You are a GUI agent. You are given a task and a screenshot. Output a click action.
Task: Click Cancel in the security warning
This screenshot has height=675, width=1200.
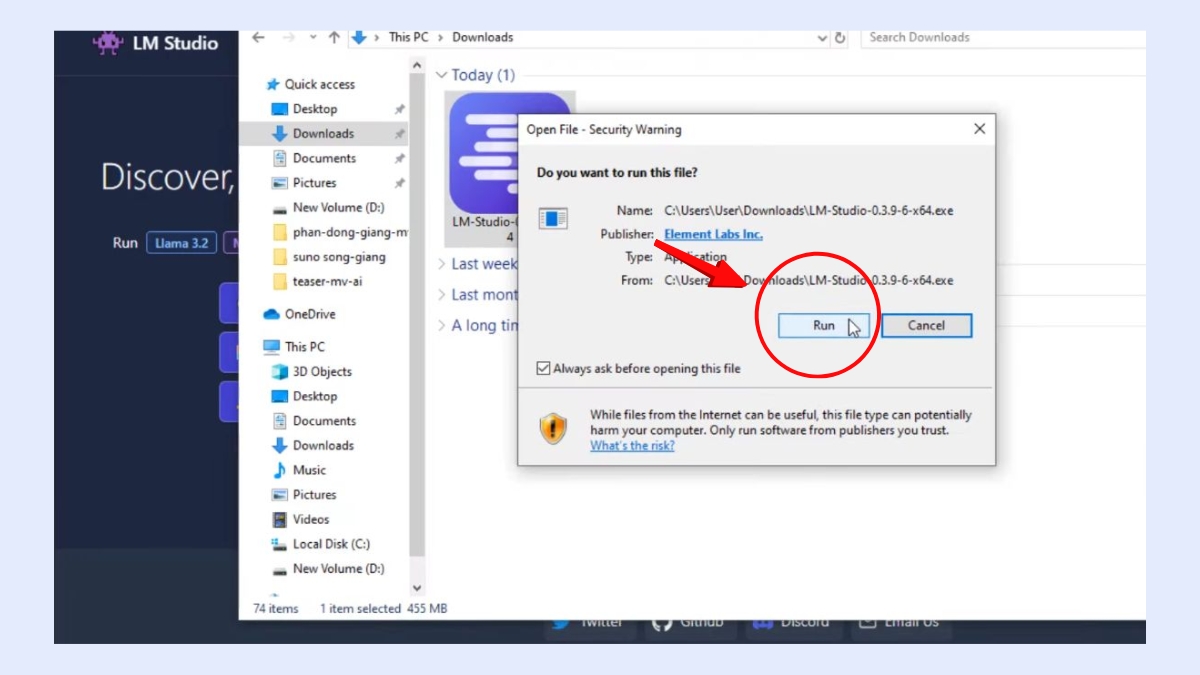(x=926, y=326)
